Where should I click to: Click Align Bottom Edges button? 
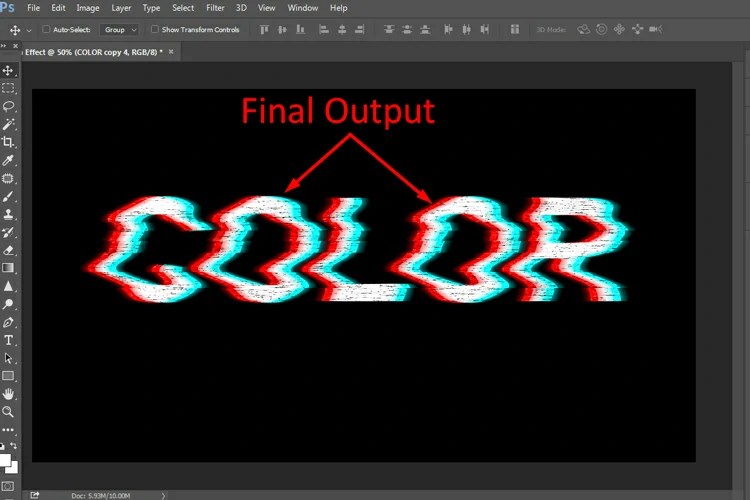pyautogui.click(x=300, y=30)
